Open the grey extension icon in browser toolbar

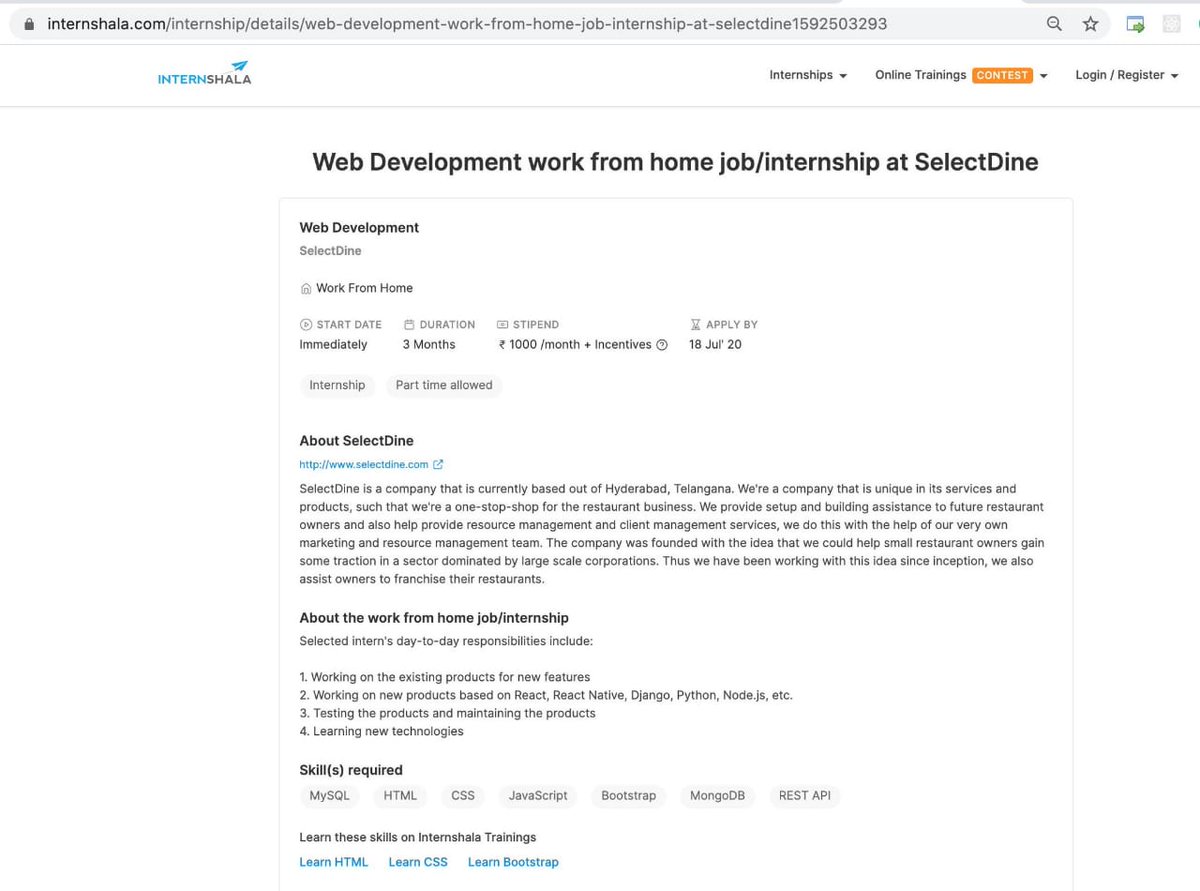pos(1171,24)
